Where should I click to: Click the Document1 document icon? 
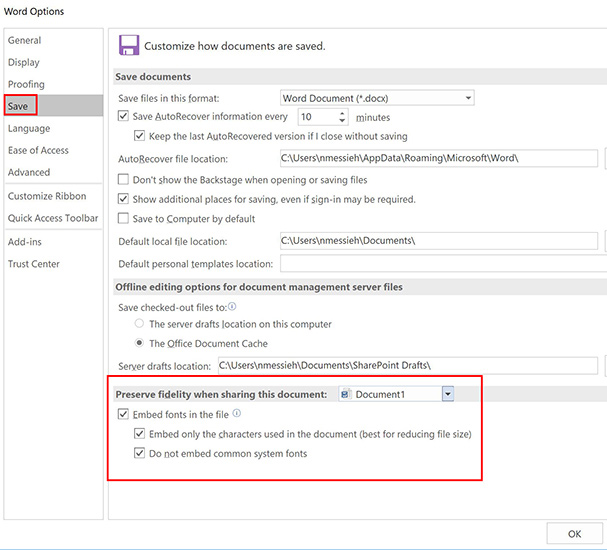(x=345, y=394)
